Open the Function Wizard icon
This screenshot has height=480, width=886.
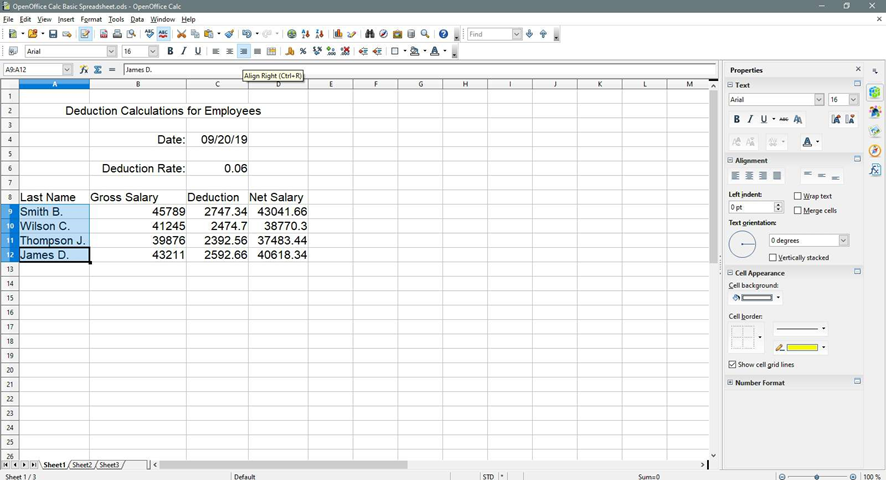click(x=85, y=70)
